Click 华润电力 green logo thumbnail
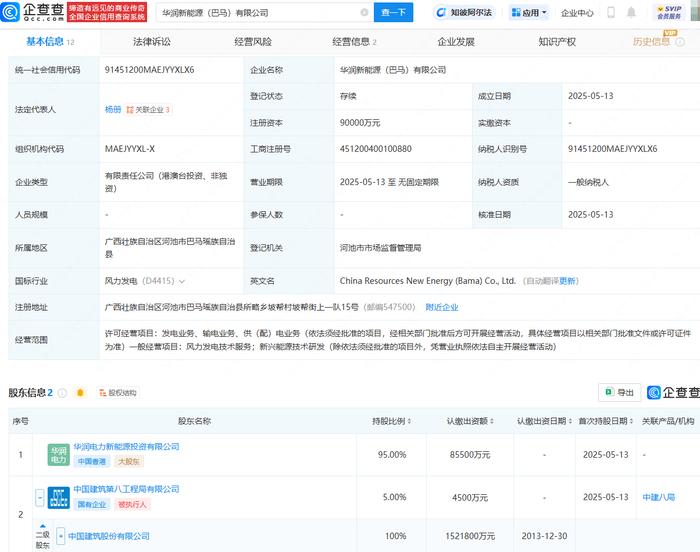700x552 pixels. [x=58, y=455]
